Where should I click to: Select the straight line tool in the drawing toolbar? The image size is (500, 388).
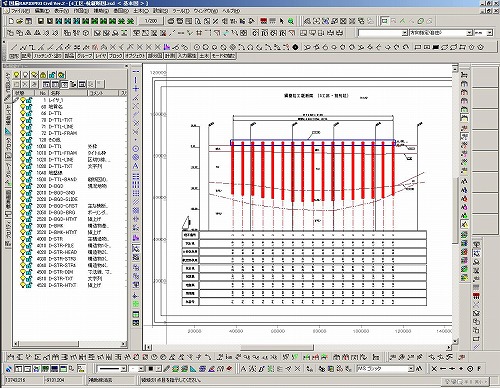click(14, 47)
